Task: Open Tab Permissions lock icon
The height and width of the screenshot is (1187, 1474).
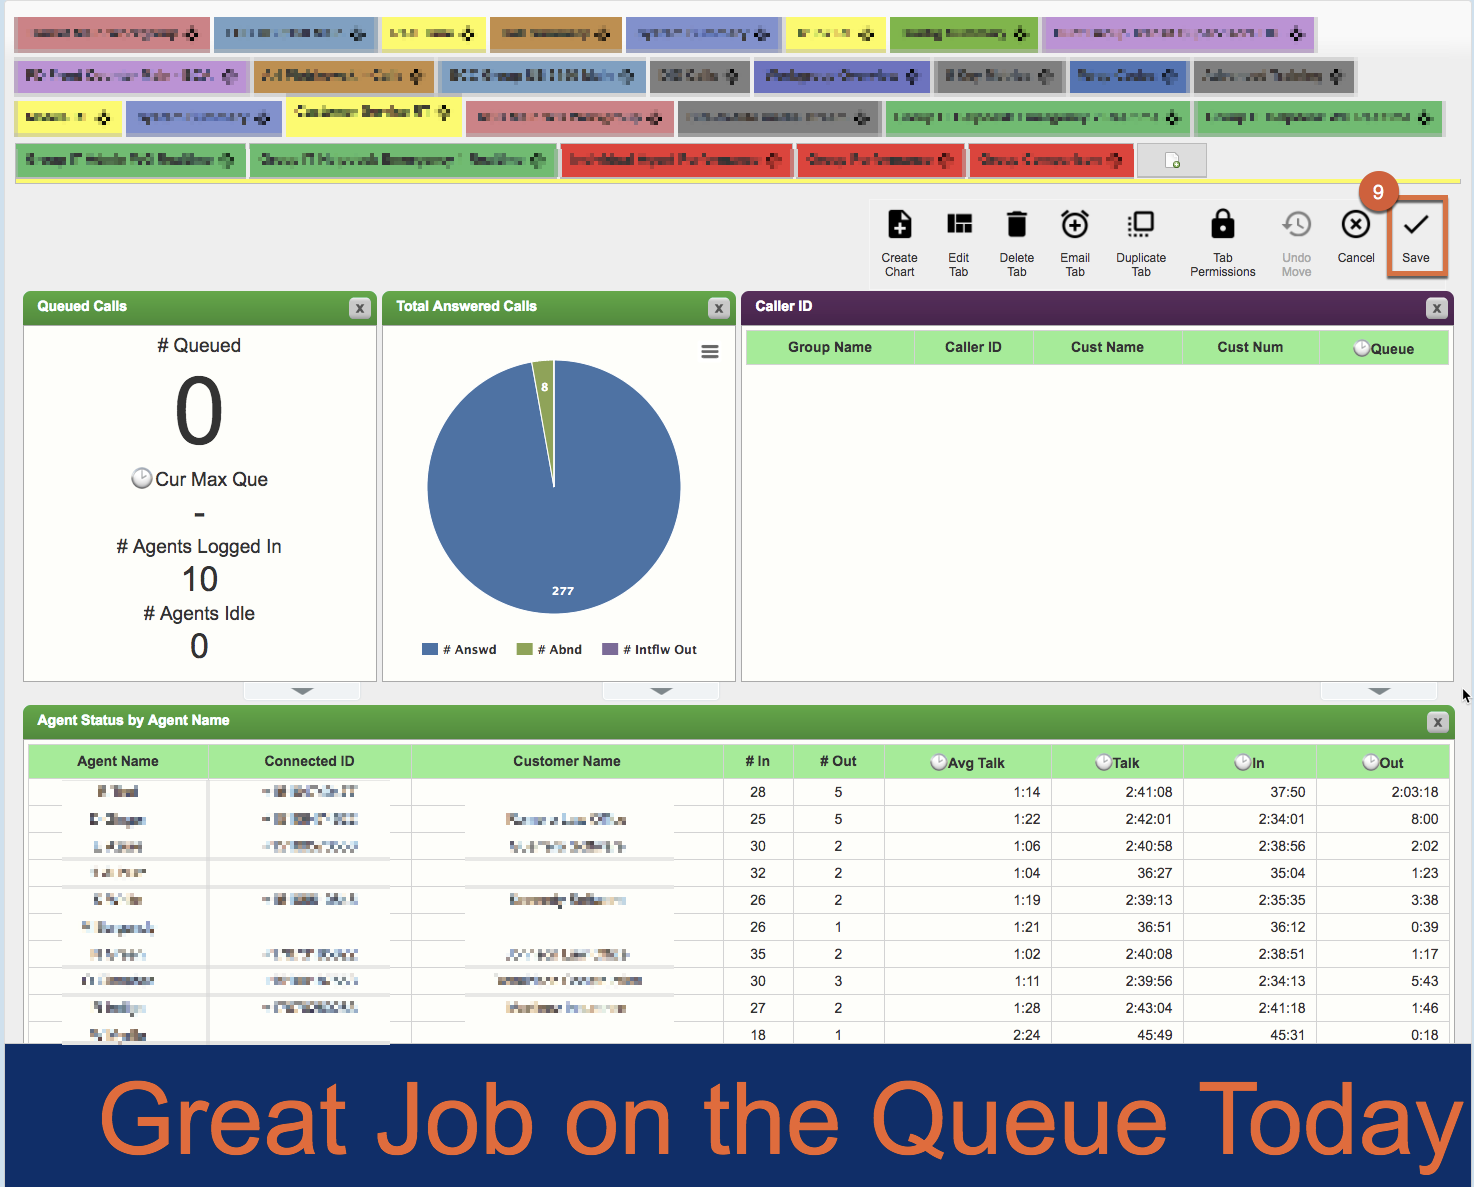Action: [1222, 225]
